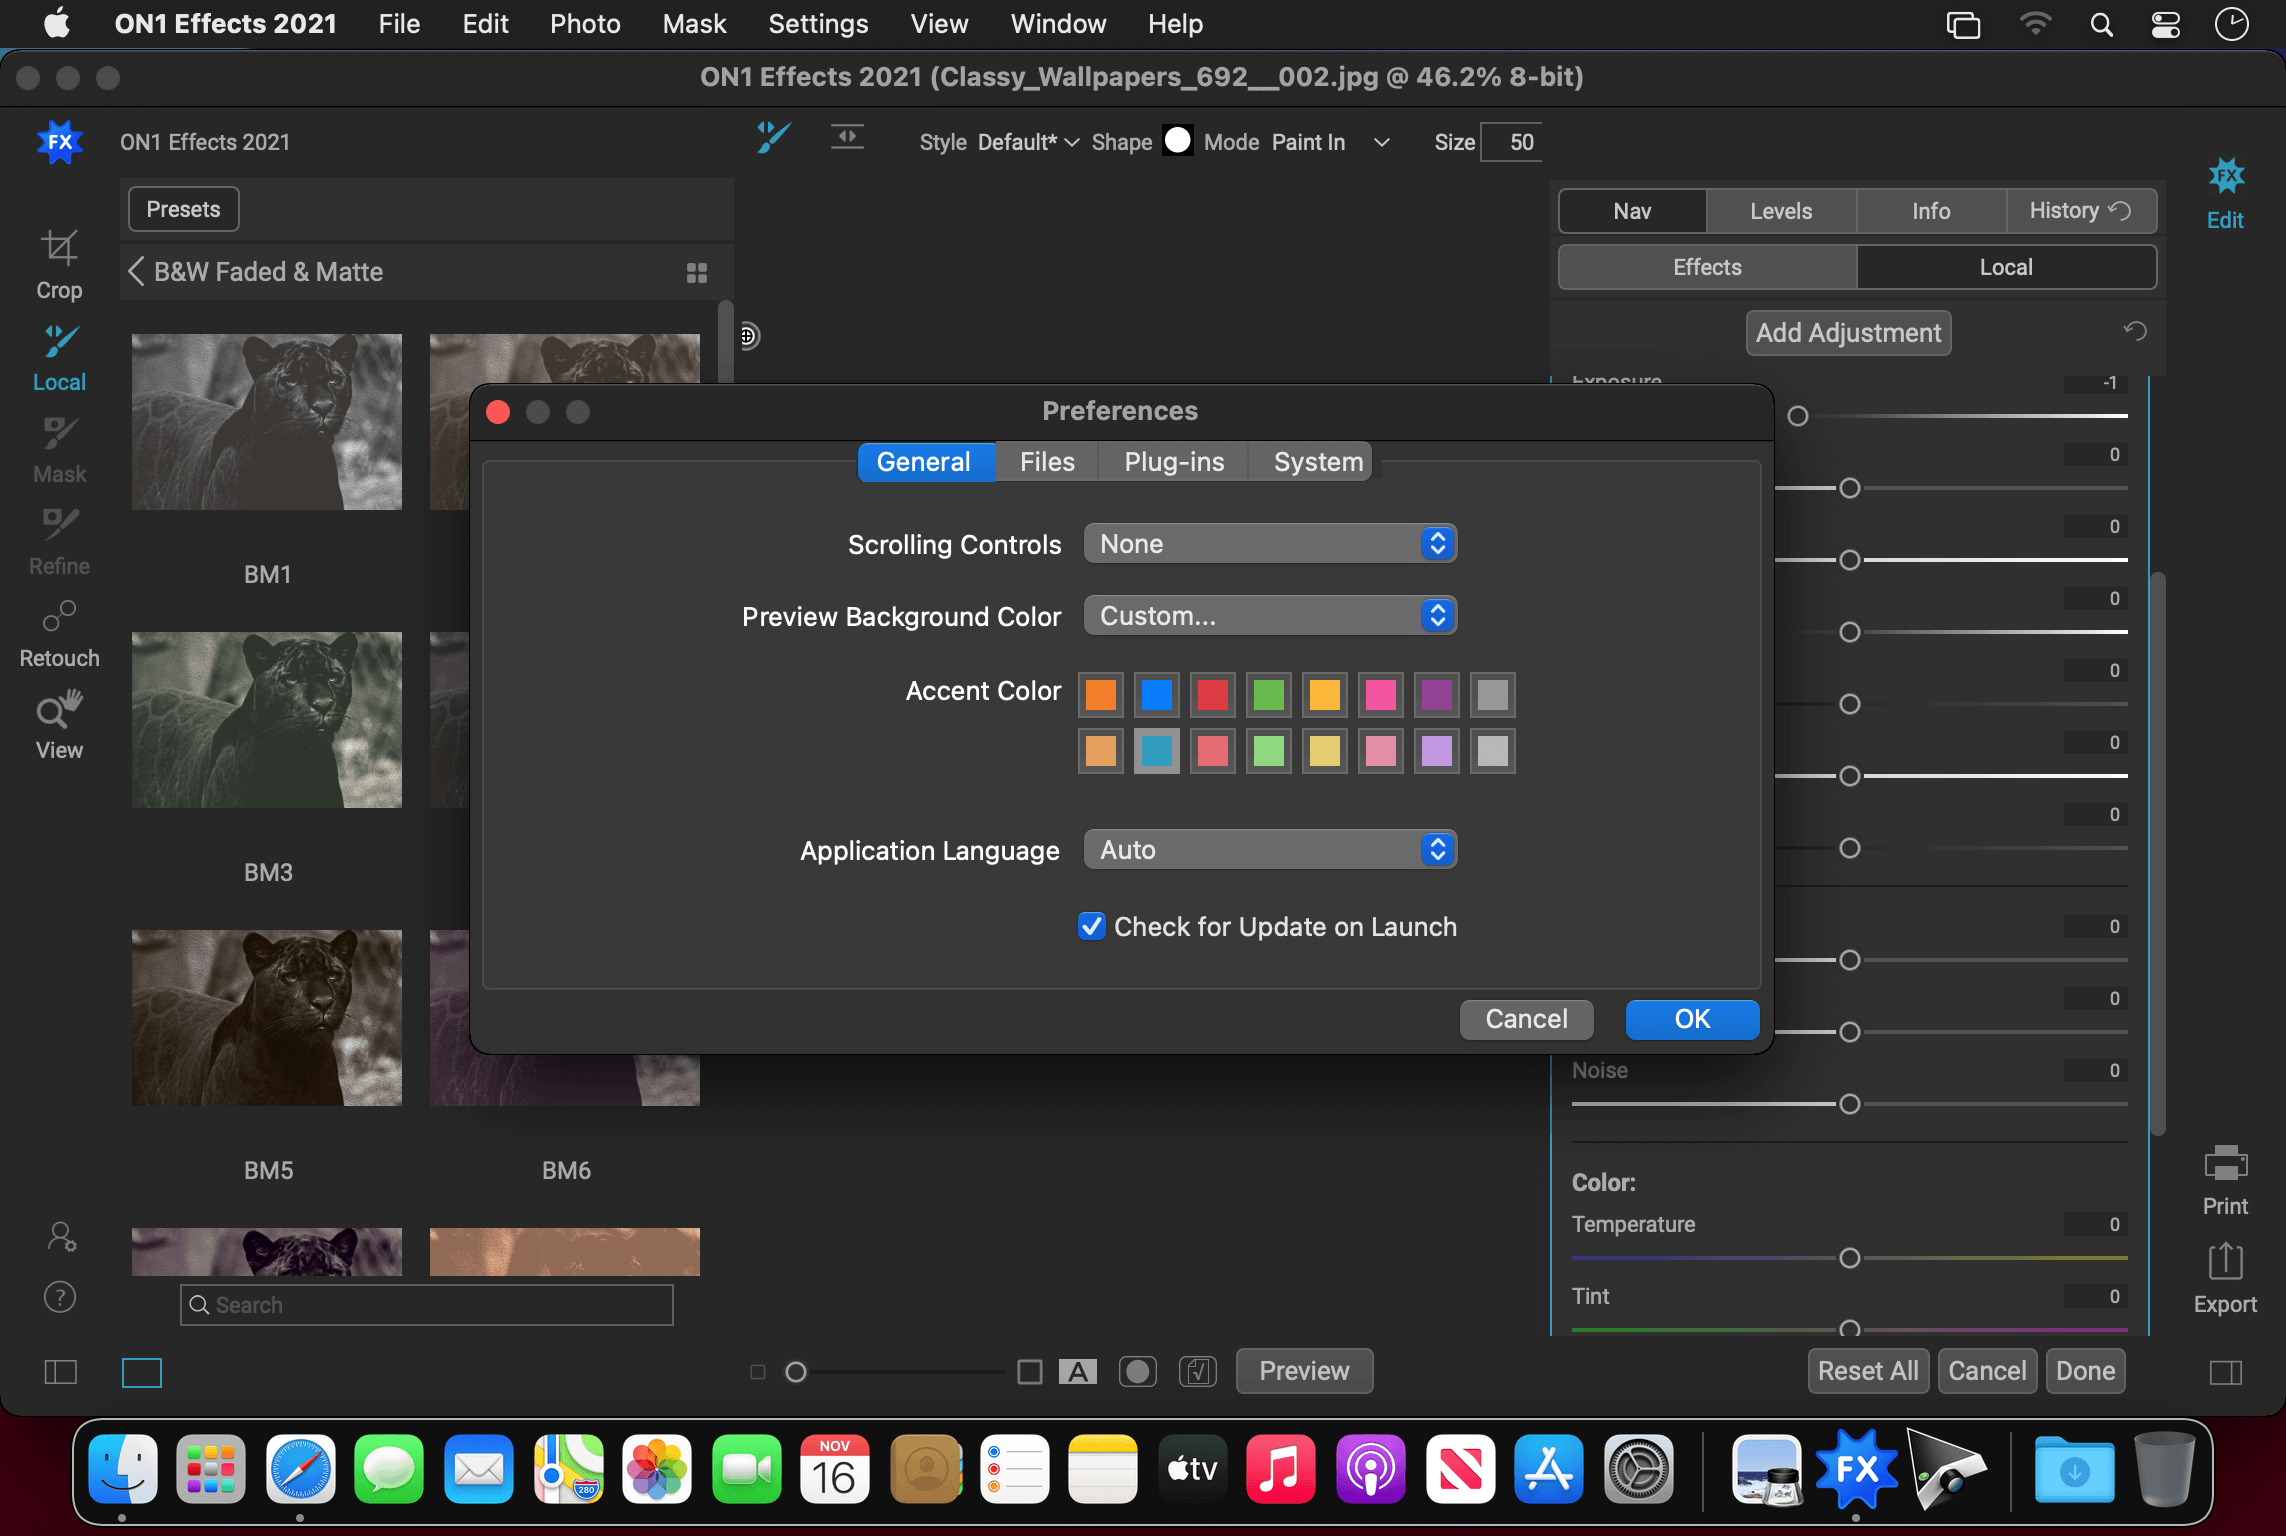The image size is (2286, 1536).
Task: Choose the orange accent color swatch
Action: pos(1101,694)
